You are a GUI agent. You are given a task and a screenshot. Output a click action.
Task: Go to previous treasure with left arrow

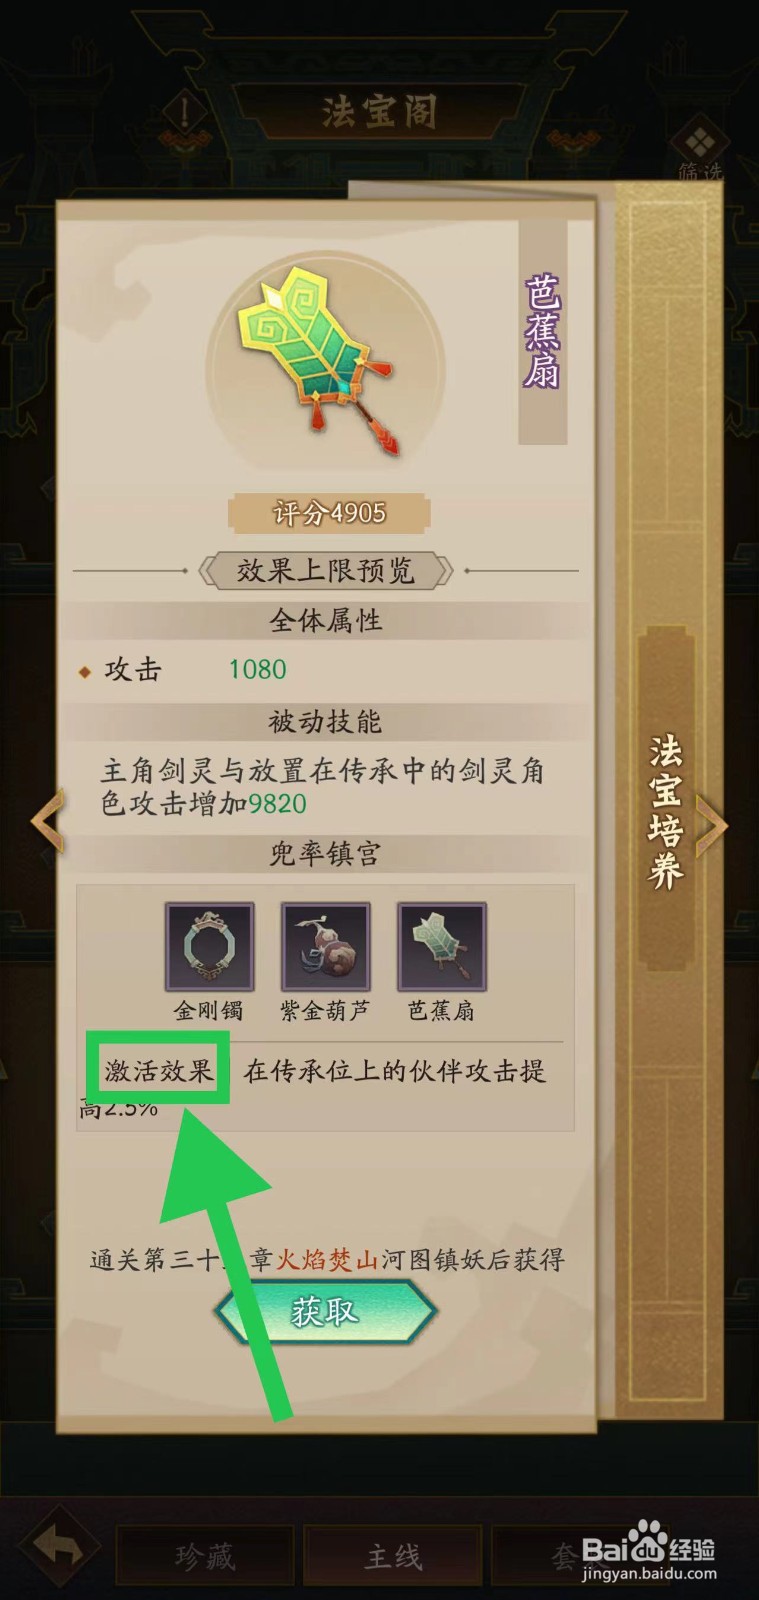[x=47, y=821]
